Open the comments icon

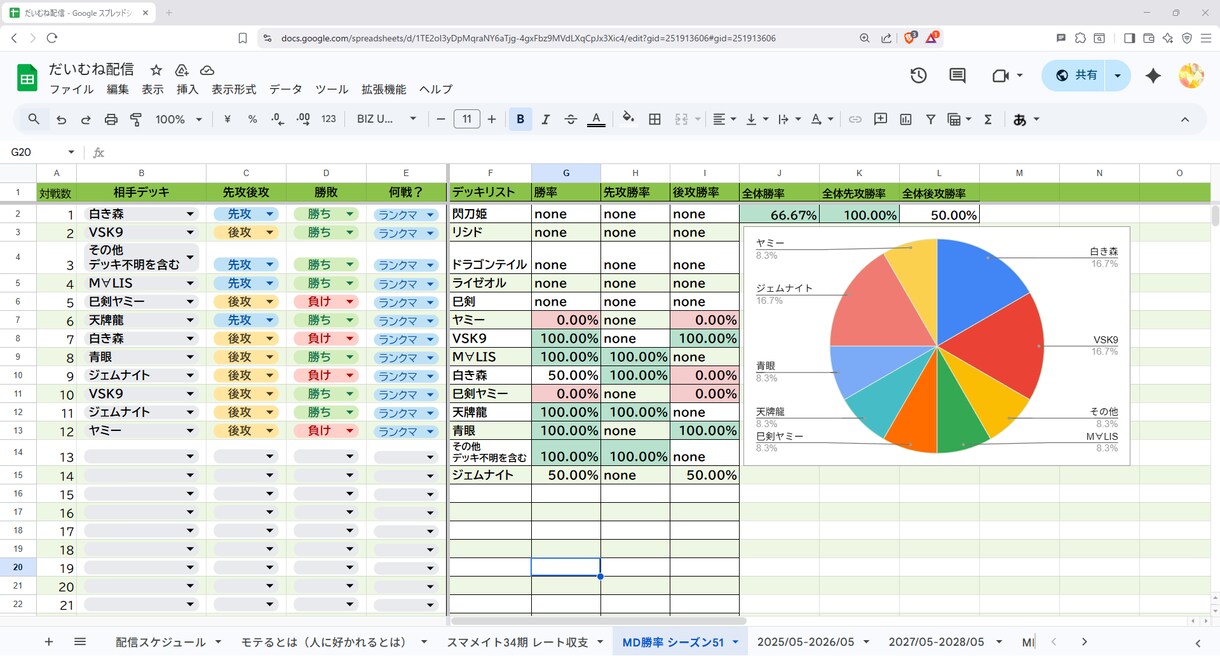pyautogui.click(x=957, y=76)
